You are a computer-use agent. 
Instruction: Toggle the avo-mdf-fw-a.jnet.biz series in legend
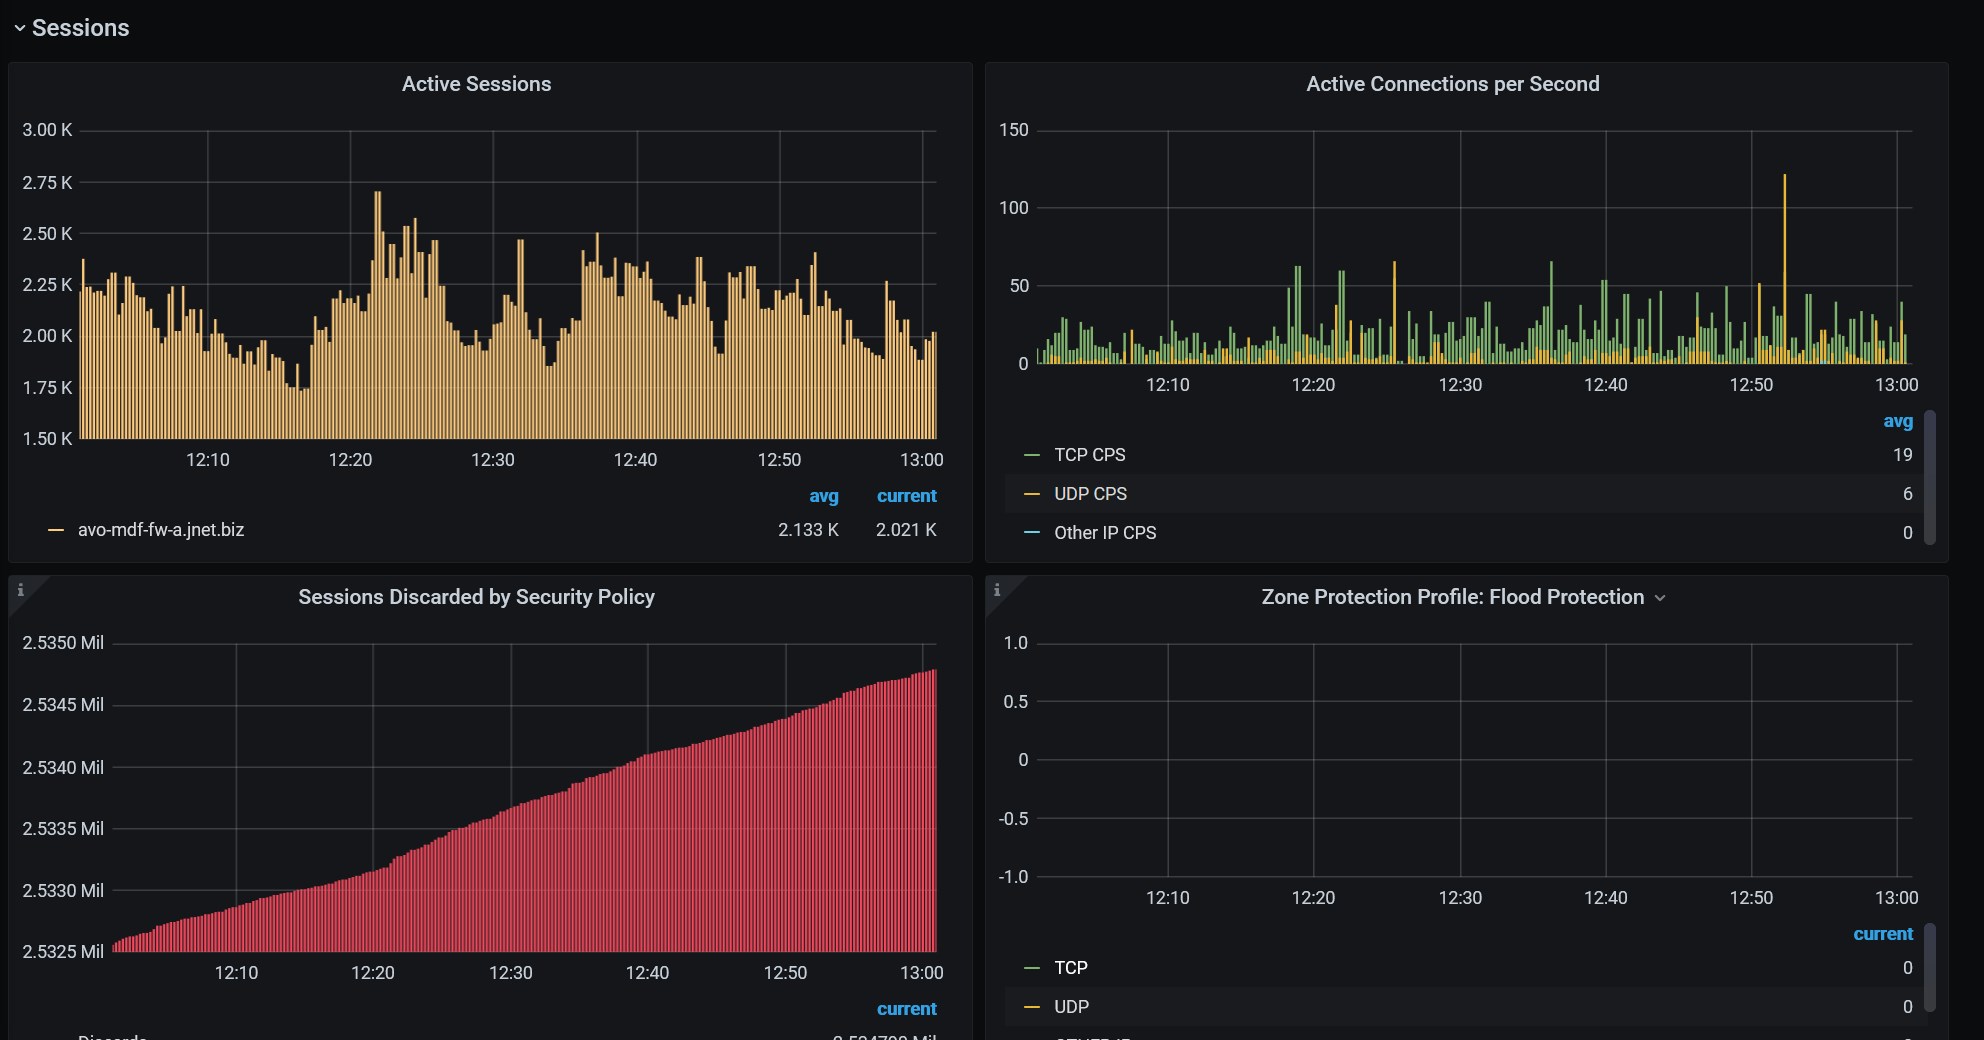click(161, 530)
